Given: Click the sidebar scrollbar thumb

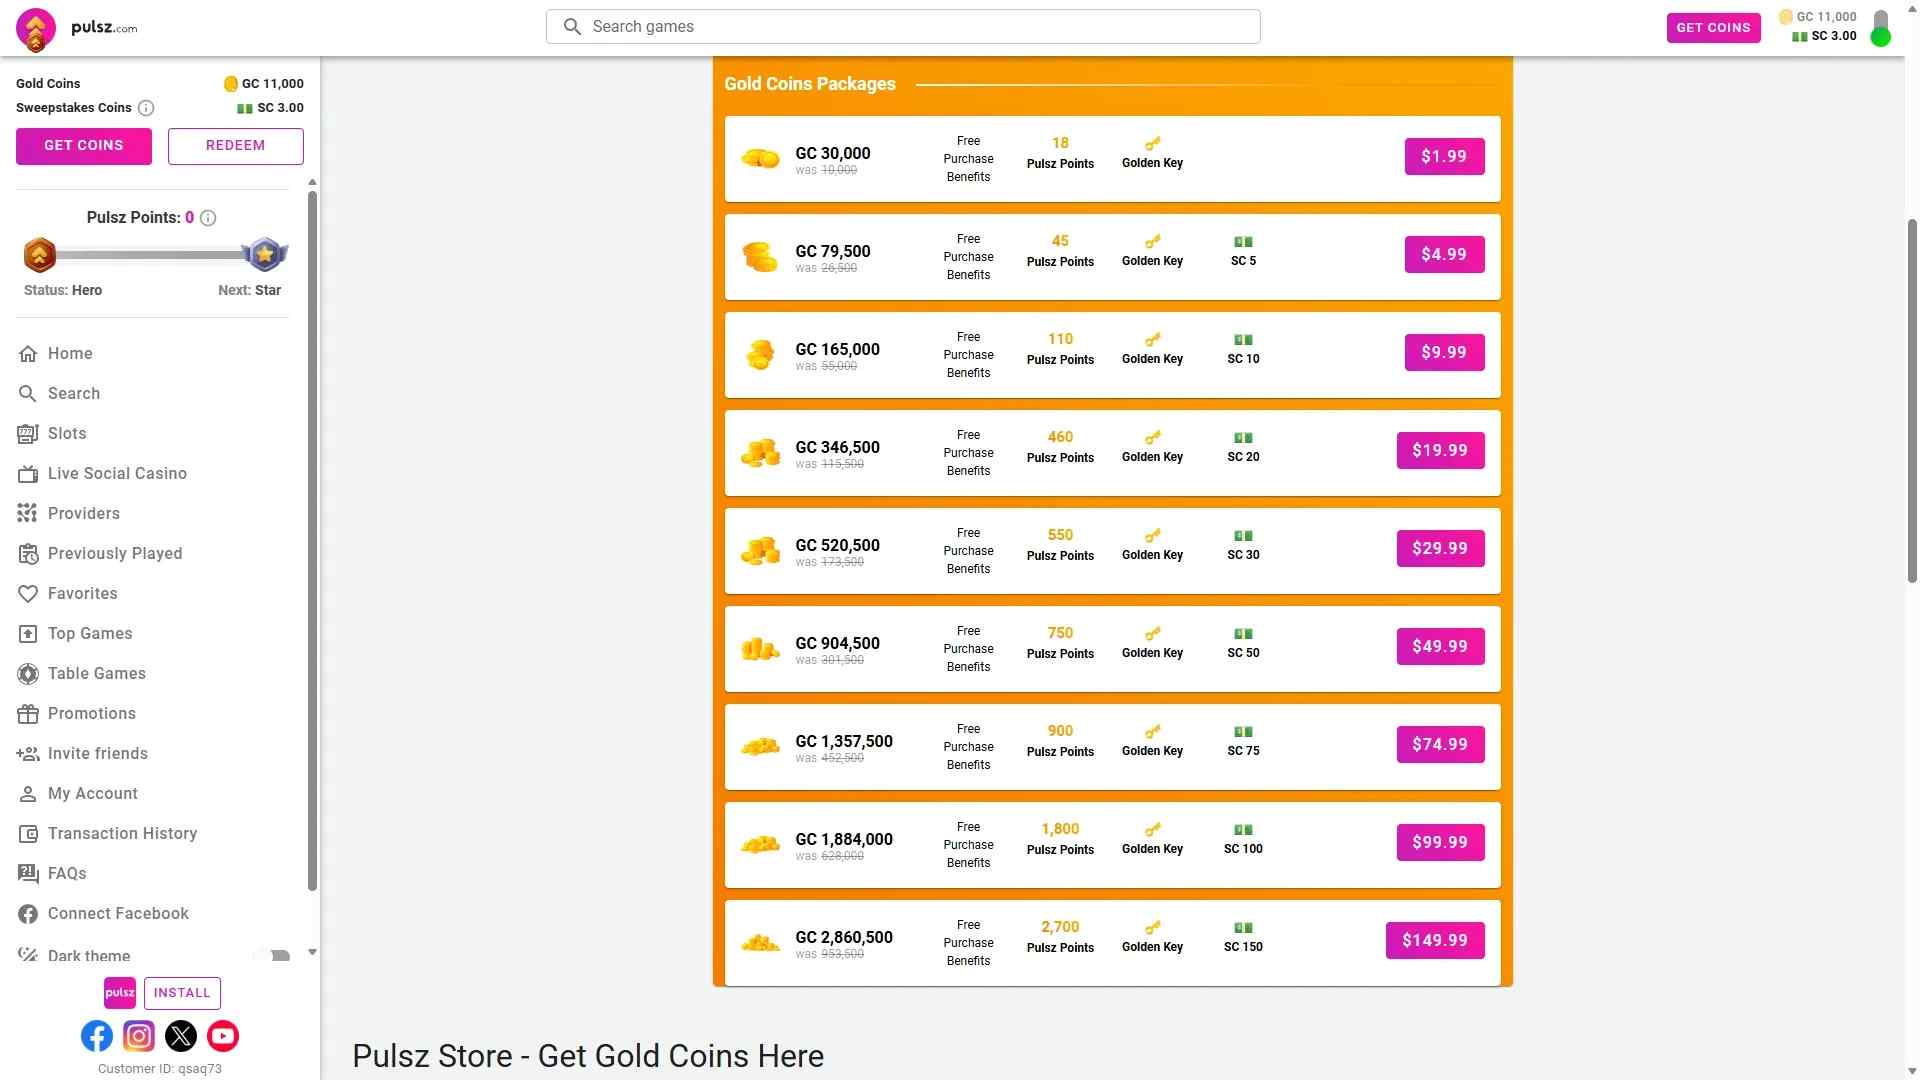Looking at the screenshot, I should pos(312,540).
